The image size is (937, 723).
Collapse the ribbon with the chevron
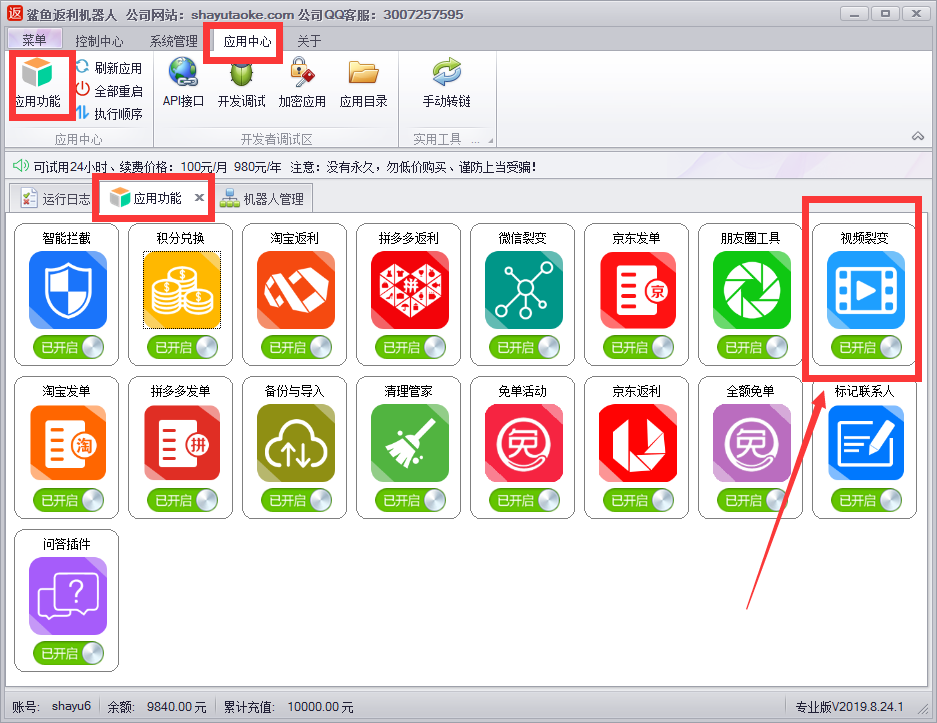click(917, 136)
